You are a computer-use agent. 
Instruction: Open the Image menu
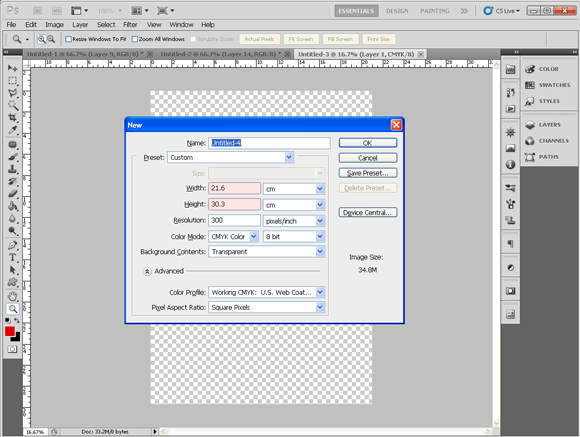[x=54, y=25]
